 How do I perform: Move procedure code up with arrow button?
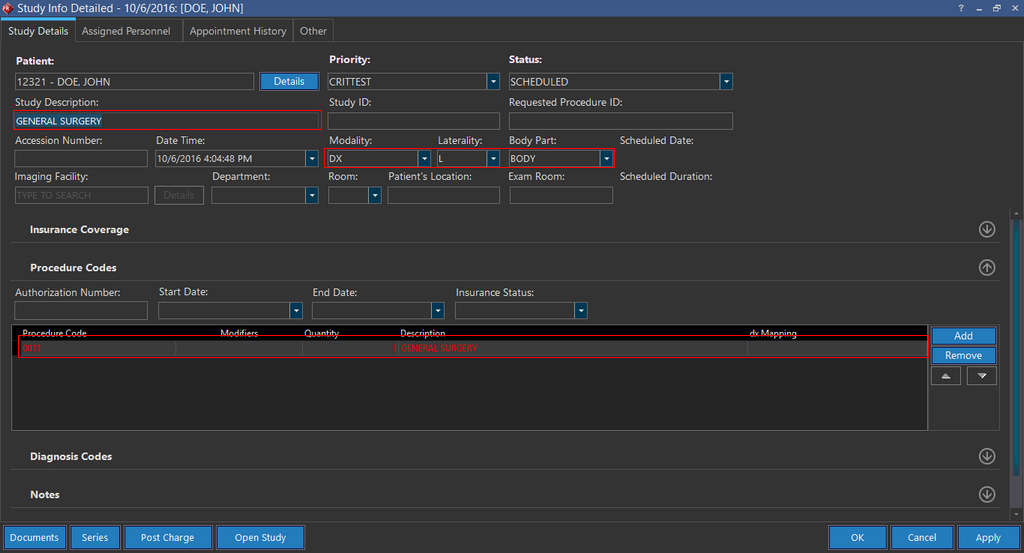[x=946, y=376]
